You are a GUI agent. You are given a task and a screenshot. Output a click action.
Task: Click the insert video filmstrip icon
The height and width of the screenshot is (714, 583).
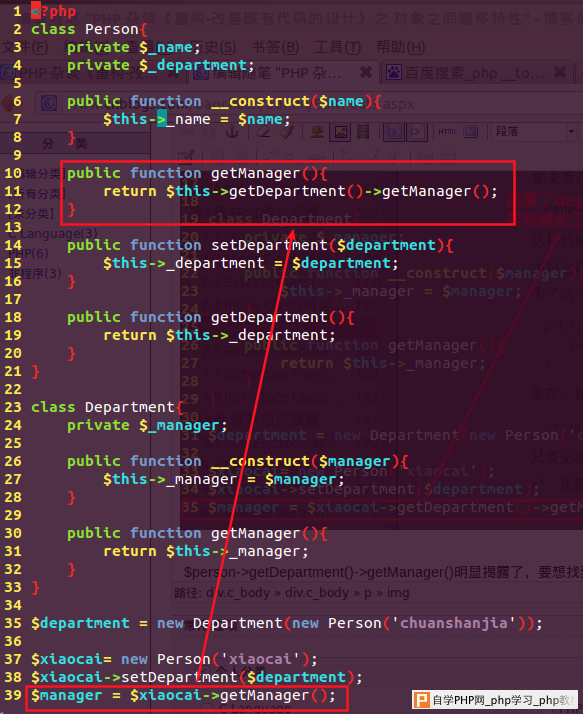[x=363, y=132]
